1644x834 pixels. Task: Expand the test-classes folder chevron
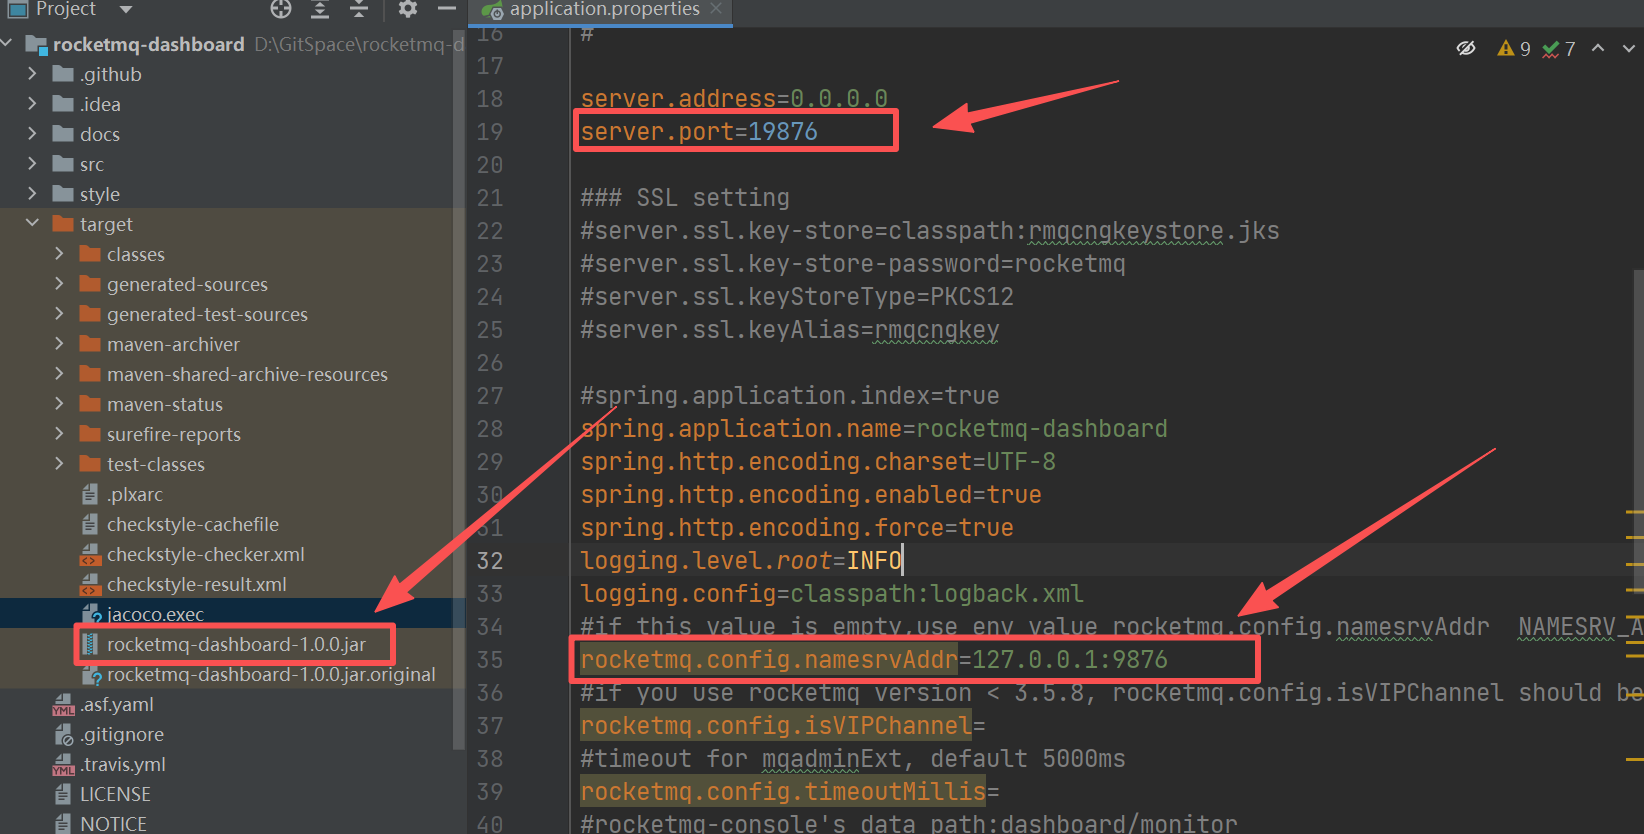tap(59, 464)
